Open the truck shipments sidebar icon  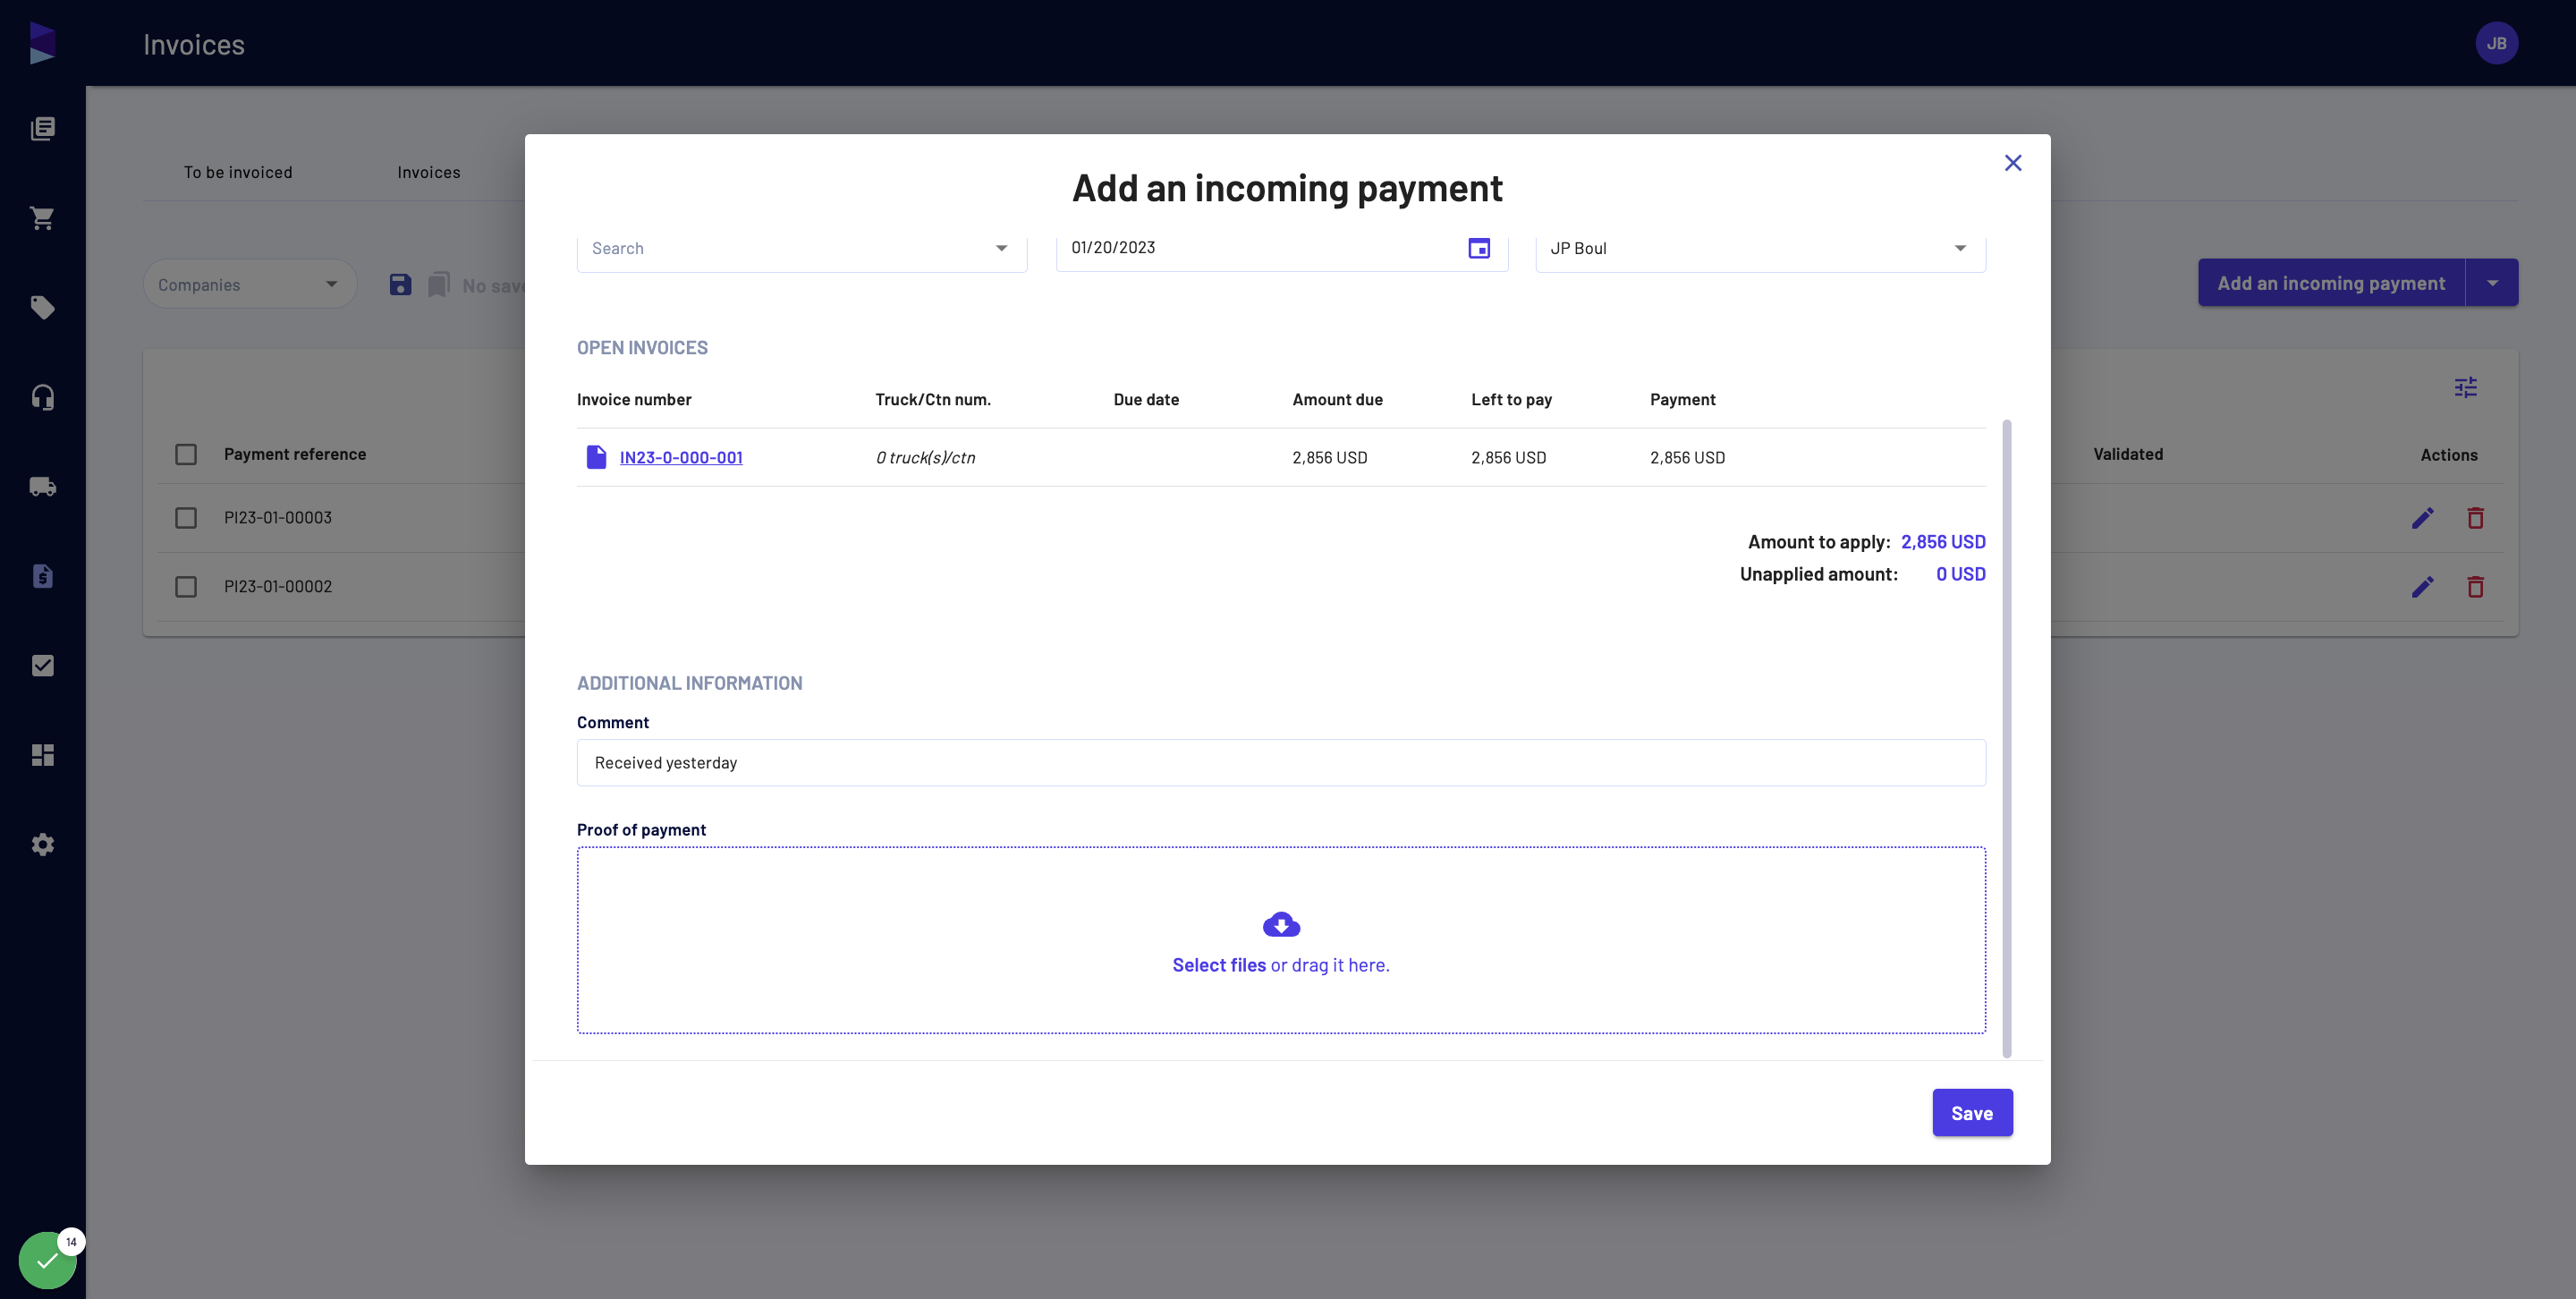[x=42, y=487]
